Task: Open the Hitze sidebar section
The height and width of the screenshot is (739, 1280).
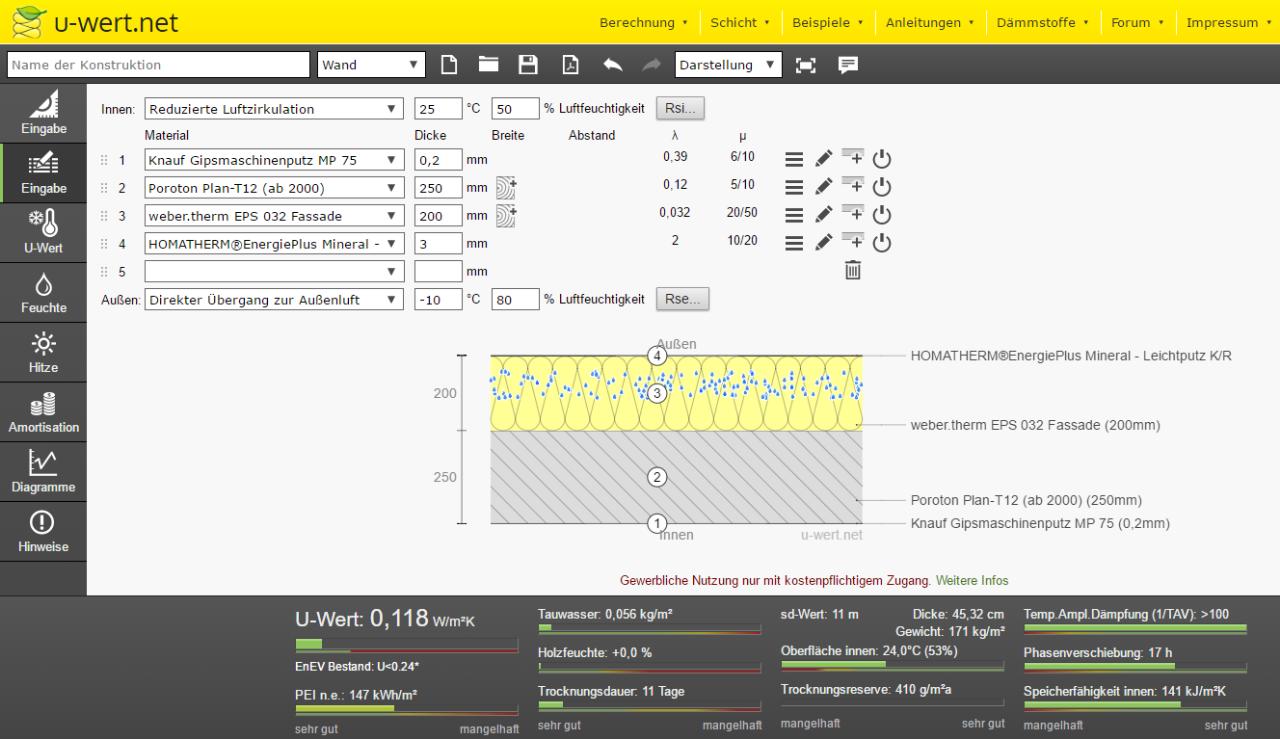Action: (43, 353)
